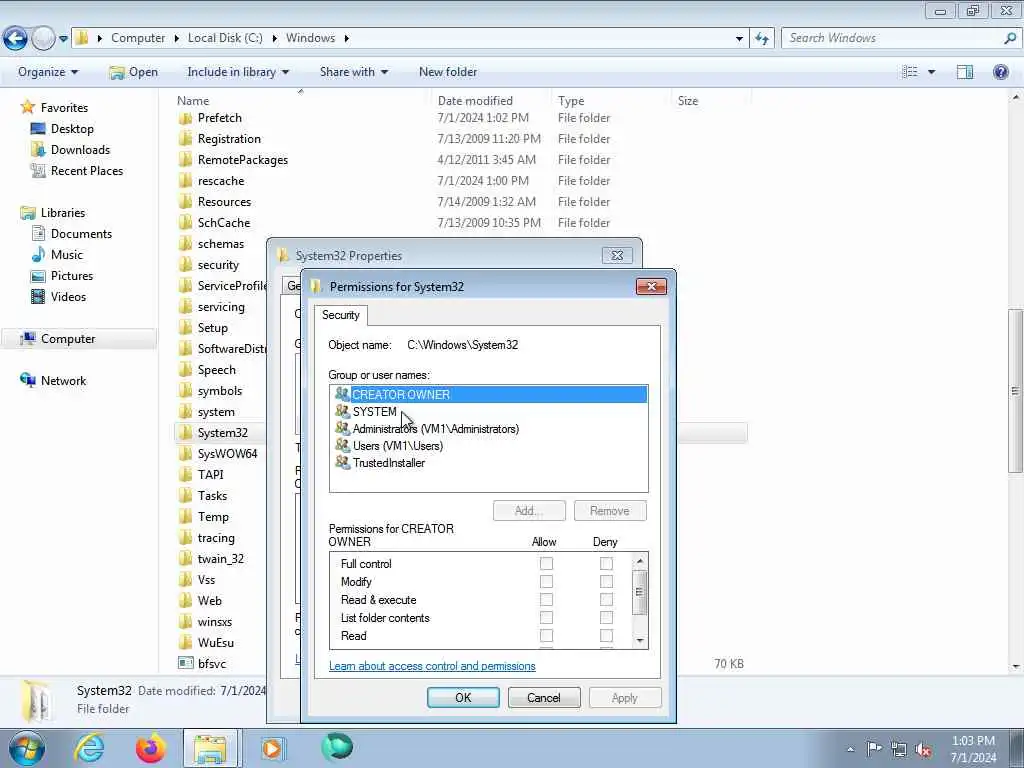This screenshot has height=768, width=1024.
Task: Click the Music library icon
Action: click(39, 255)
